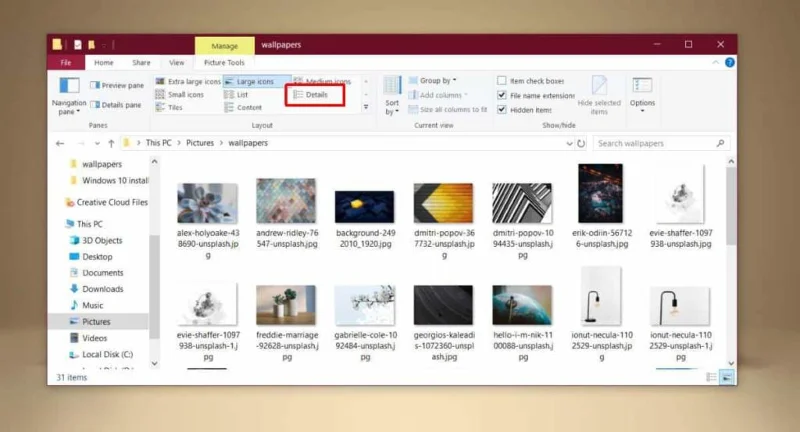Screen dimensions: 800x432
Task: Toggle the Preview pane
Action: [x=117, y=85]
